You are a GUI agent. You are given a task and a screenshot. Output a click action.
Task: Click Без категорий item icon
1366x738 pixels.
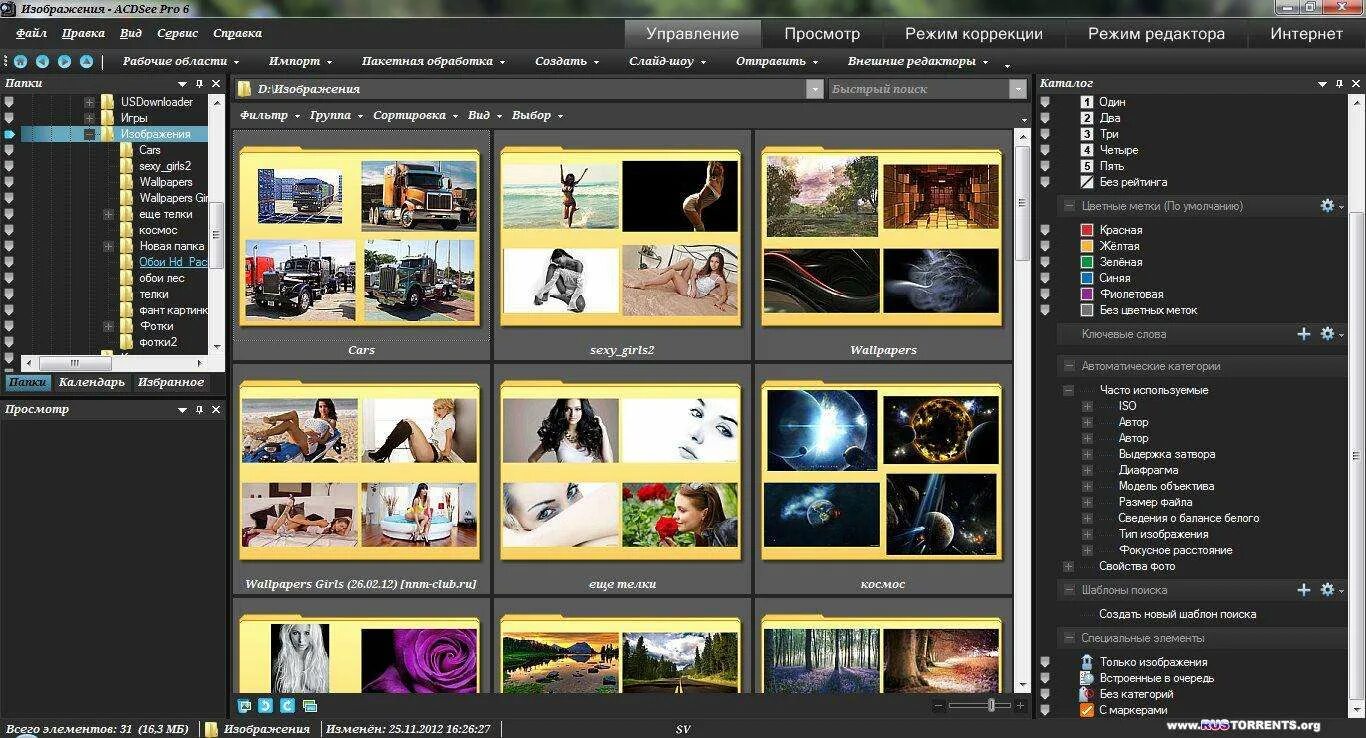(1087, 694)
